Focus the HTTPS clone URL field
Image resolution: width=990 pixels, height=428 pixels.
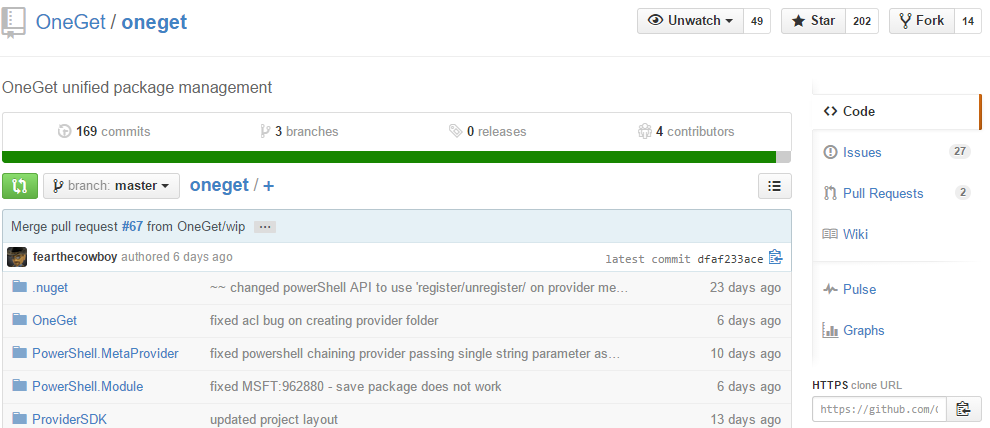tap(880, 409)
